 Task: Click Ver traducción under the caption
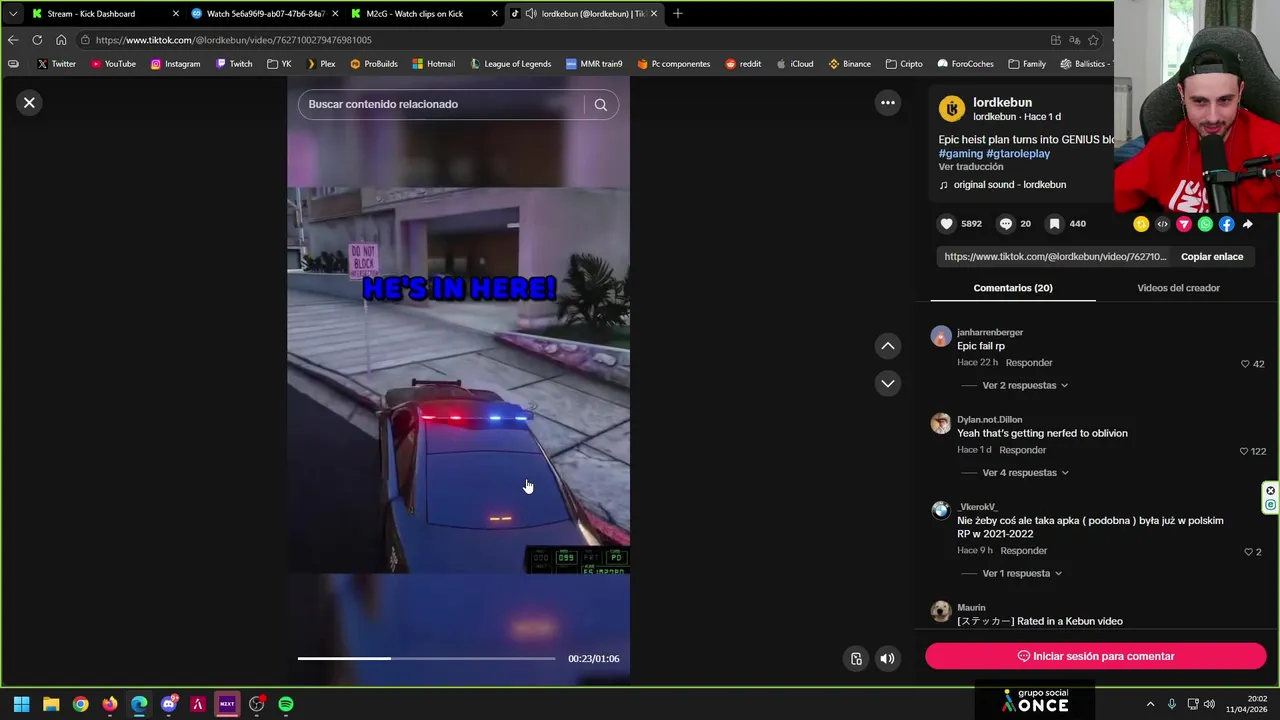point(970,167)
